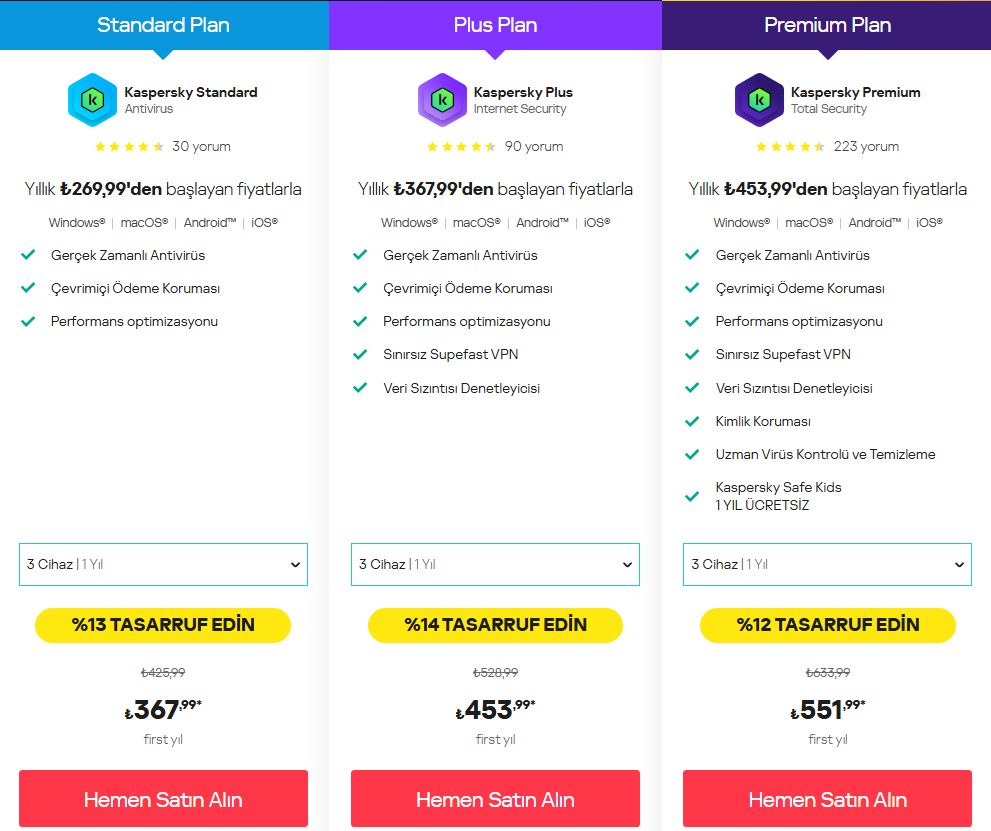
Task: Open the Standard plan device and year dropdown
Action: click(163, 564)
